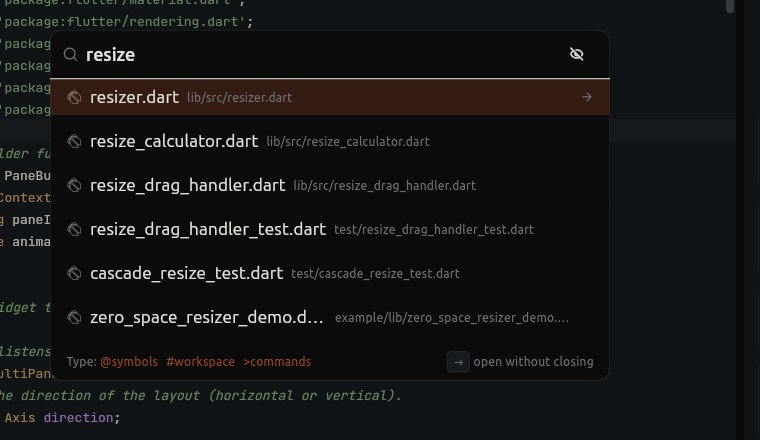Click the Dart file icon beside resize_drag_handler_test.dart
The image size is (760, 440).
point(74,229)
